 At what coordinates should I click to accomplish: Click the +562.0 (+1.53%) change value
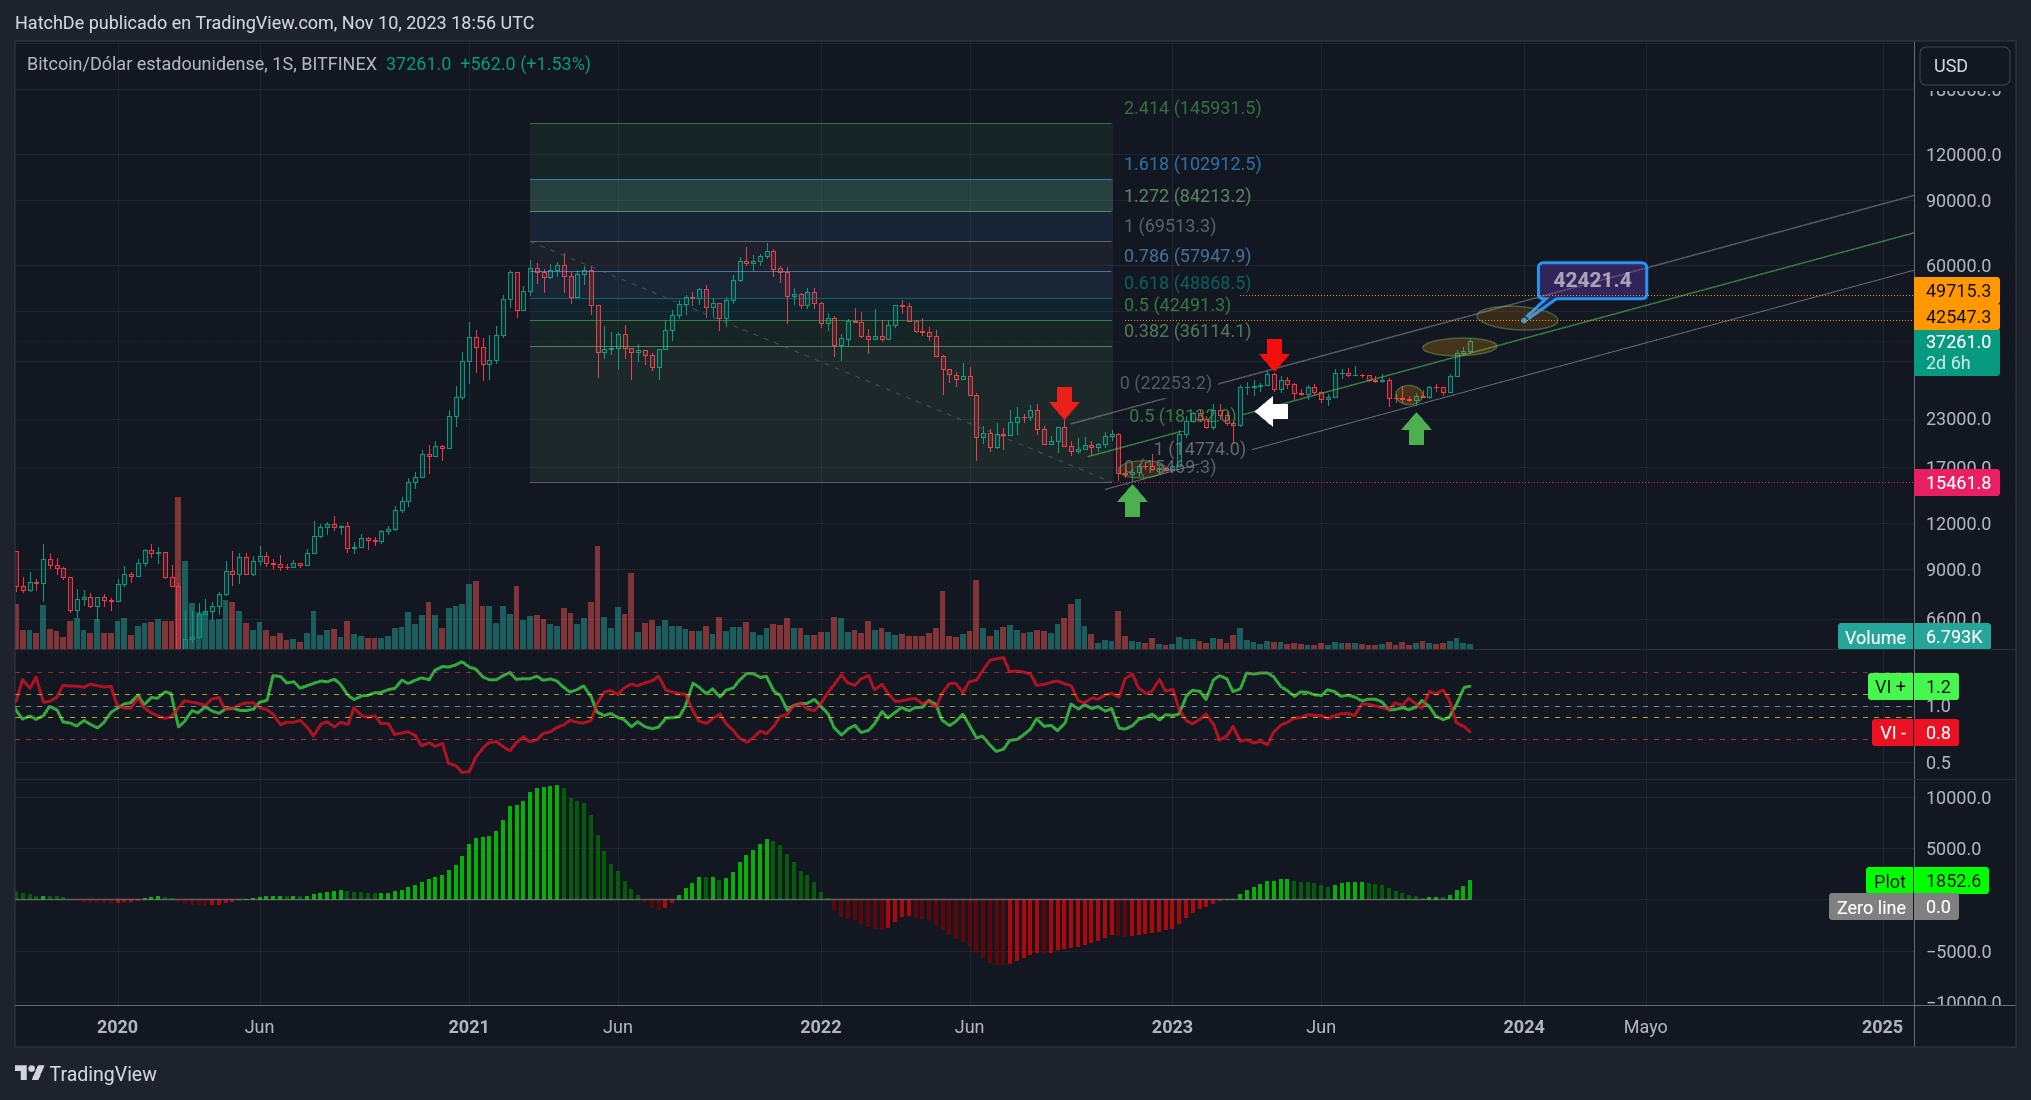[525, 64]
